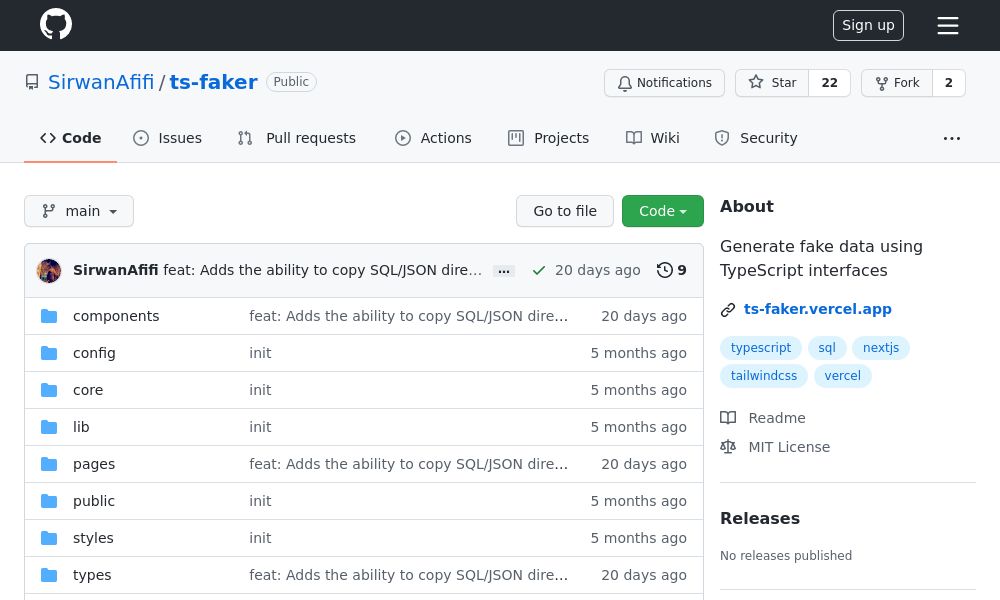Screen dimensions: 1000x600
Task: Star the repository
Action: [772, 83]
